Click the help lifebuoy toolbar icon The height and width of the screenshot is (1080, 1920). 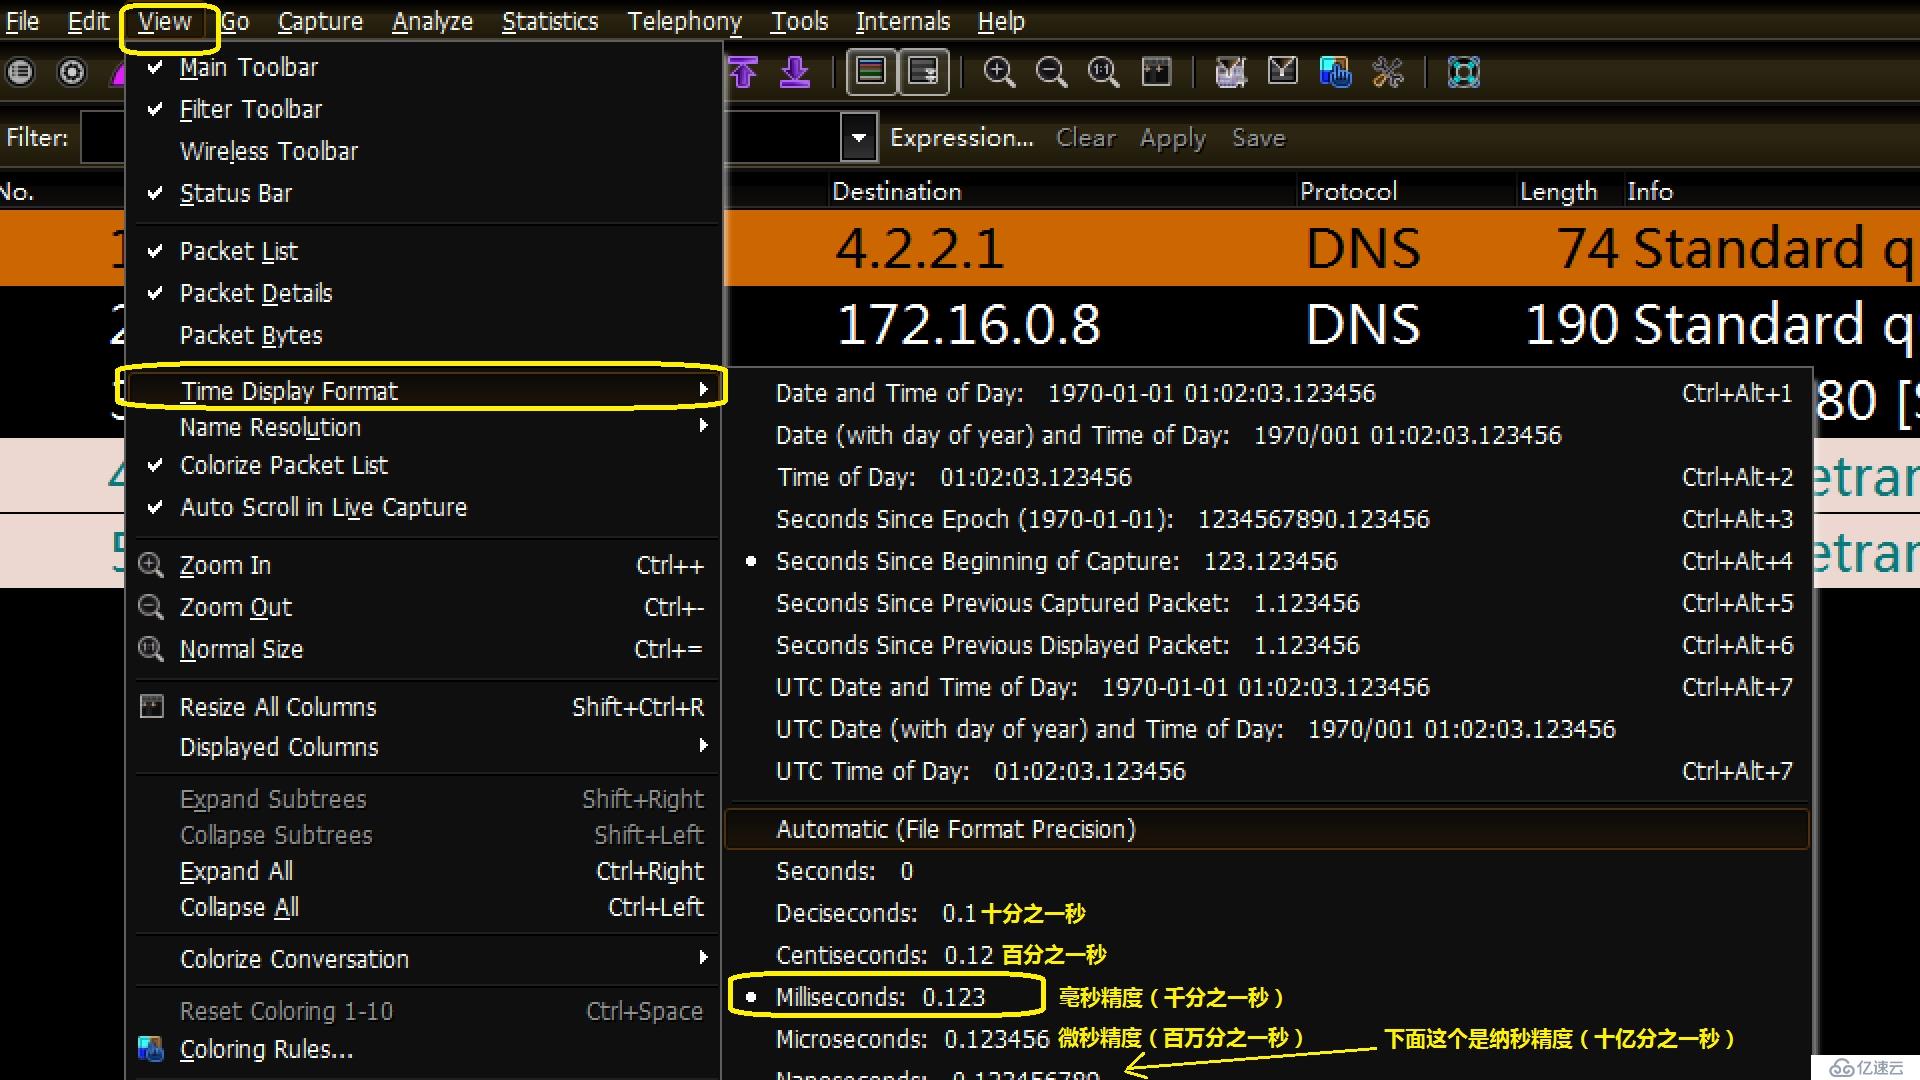point(1464,72)
